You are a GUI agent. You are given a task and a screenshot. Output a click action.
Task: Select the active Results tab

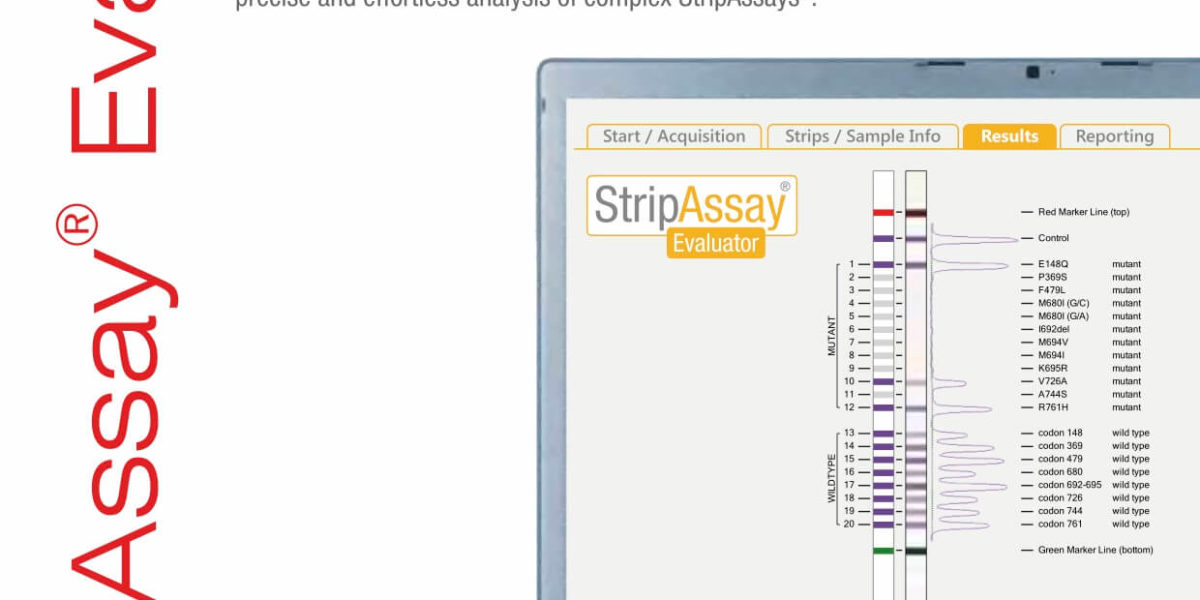(x=1009, y=137)
